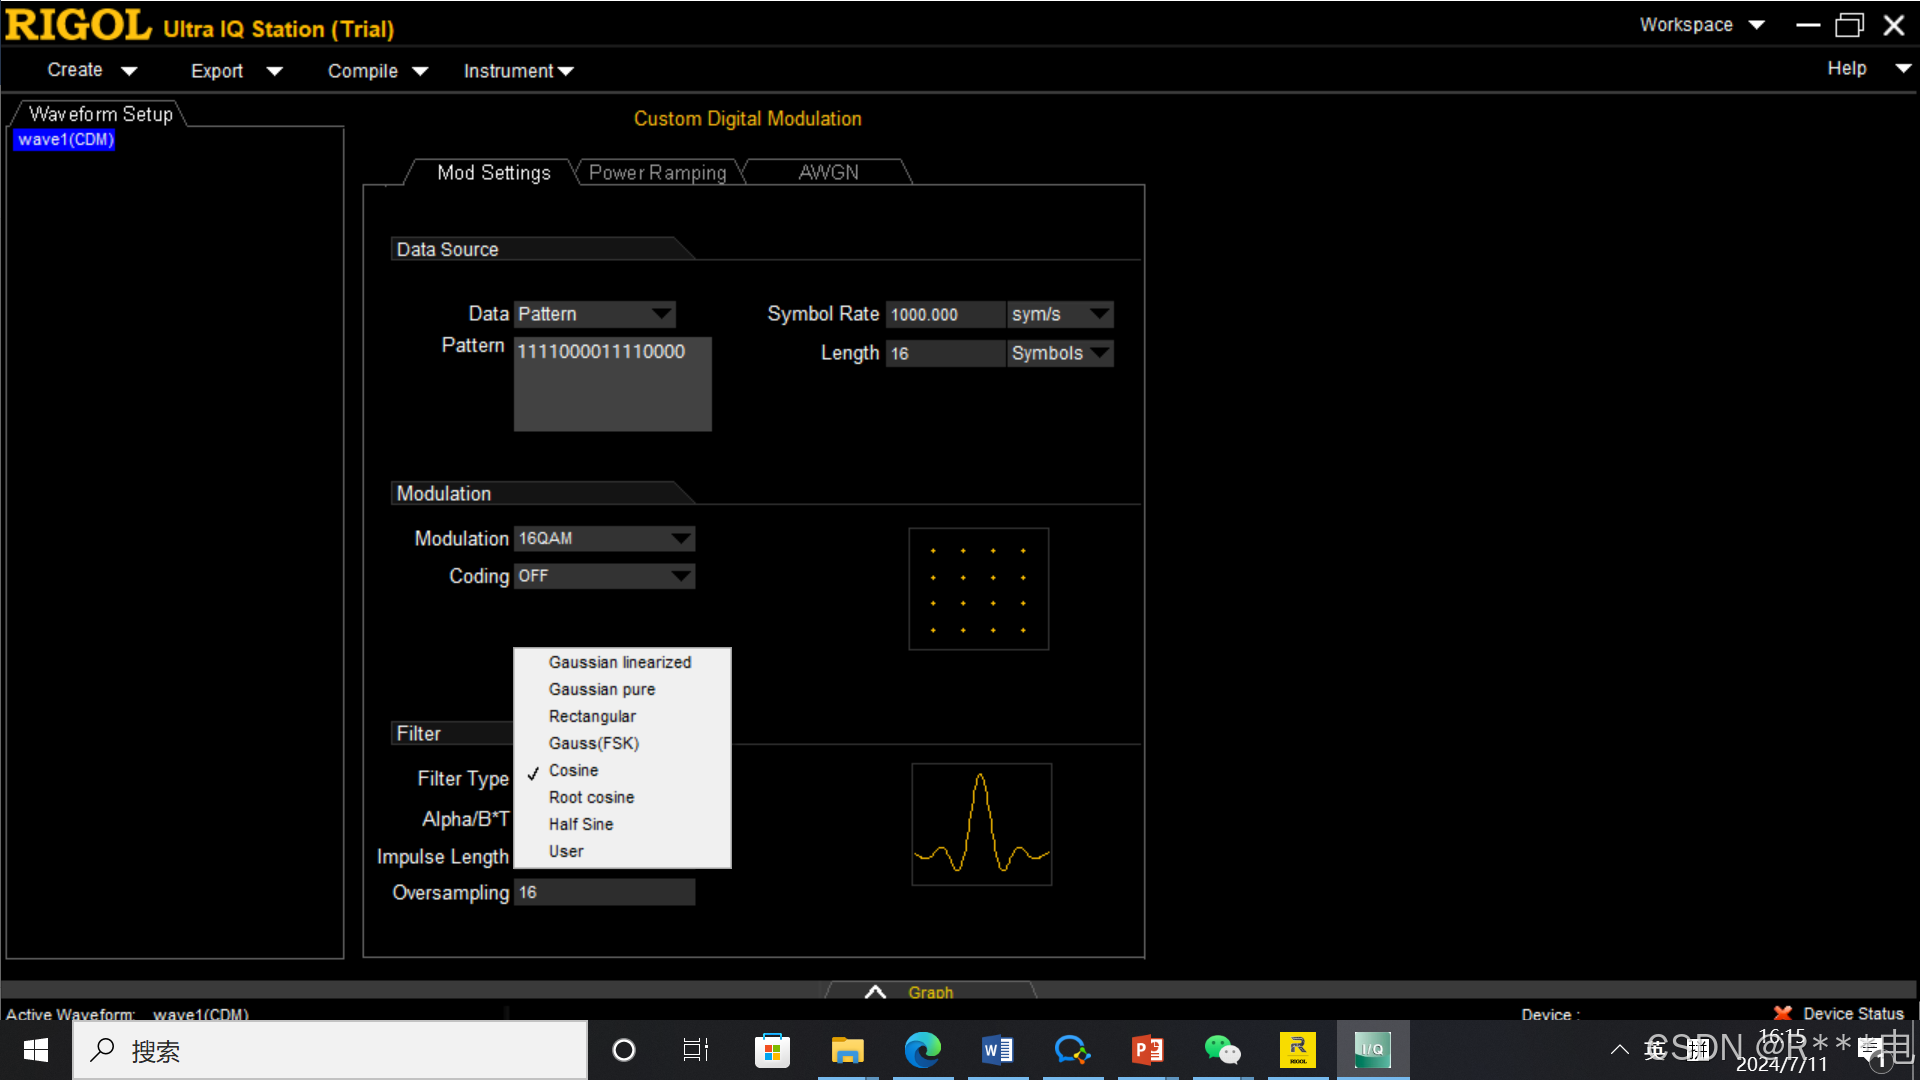Select Gaussian pure filter option

click(x=601, y=689)
